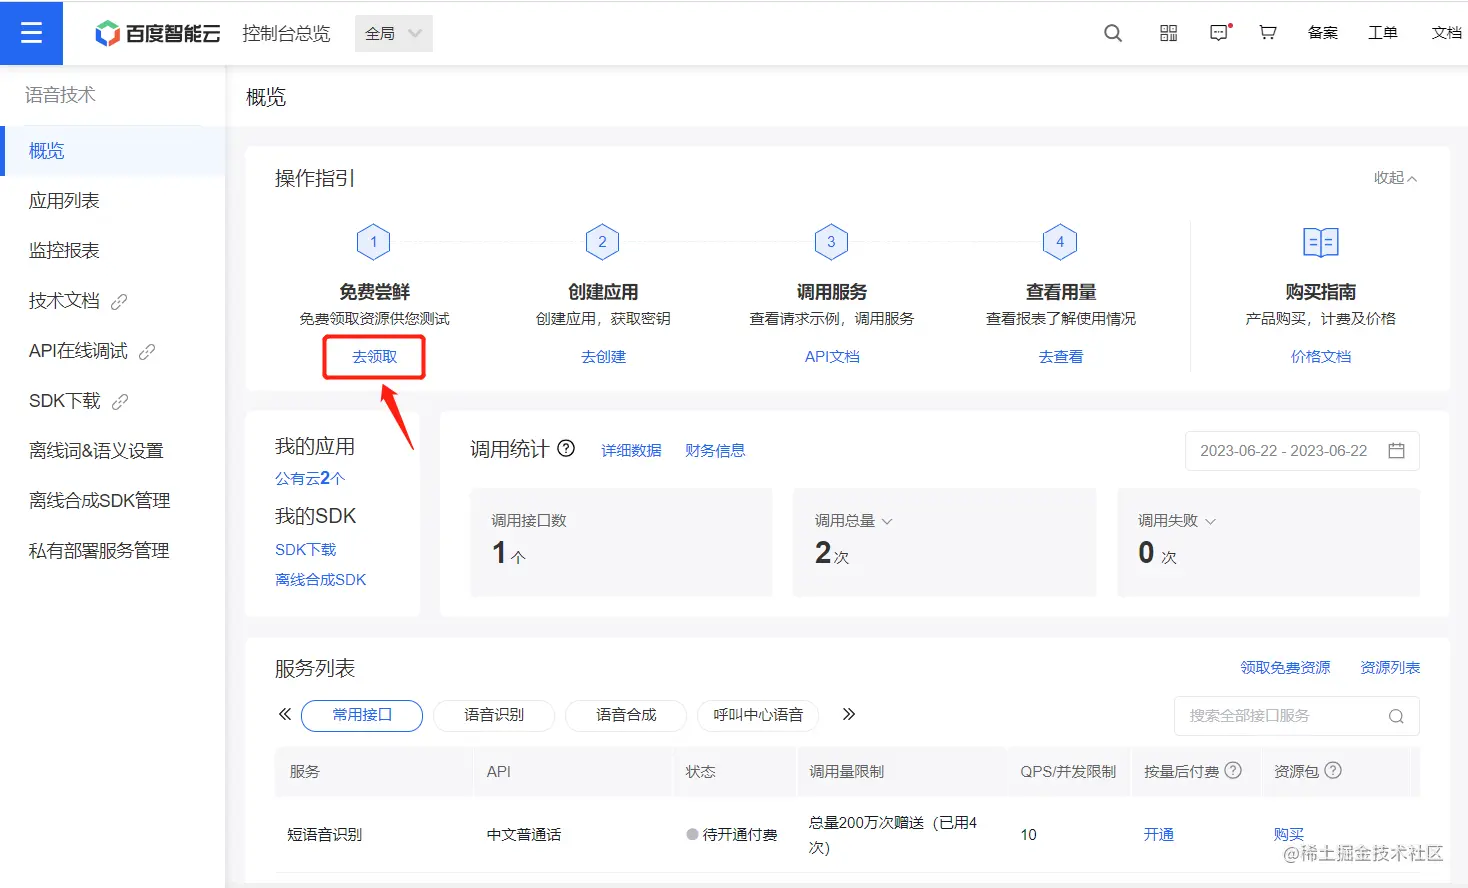Screen dimensions: 1468x888
Task: Click the 领取免费资源 link
Action: 1285,668
